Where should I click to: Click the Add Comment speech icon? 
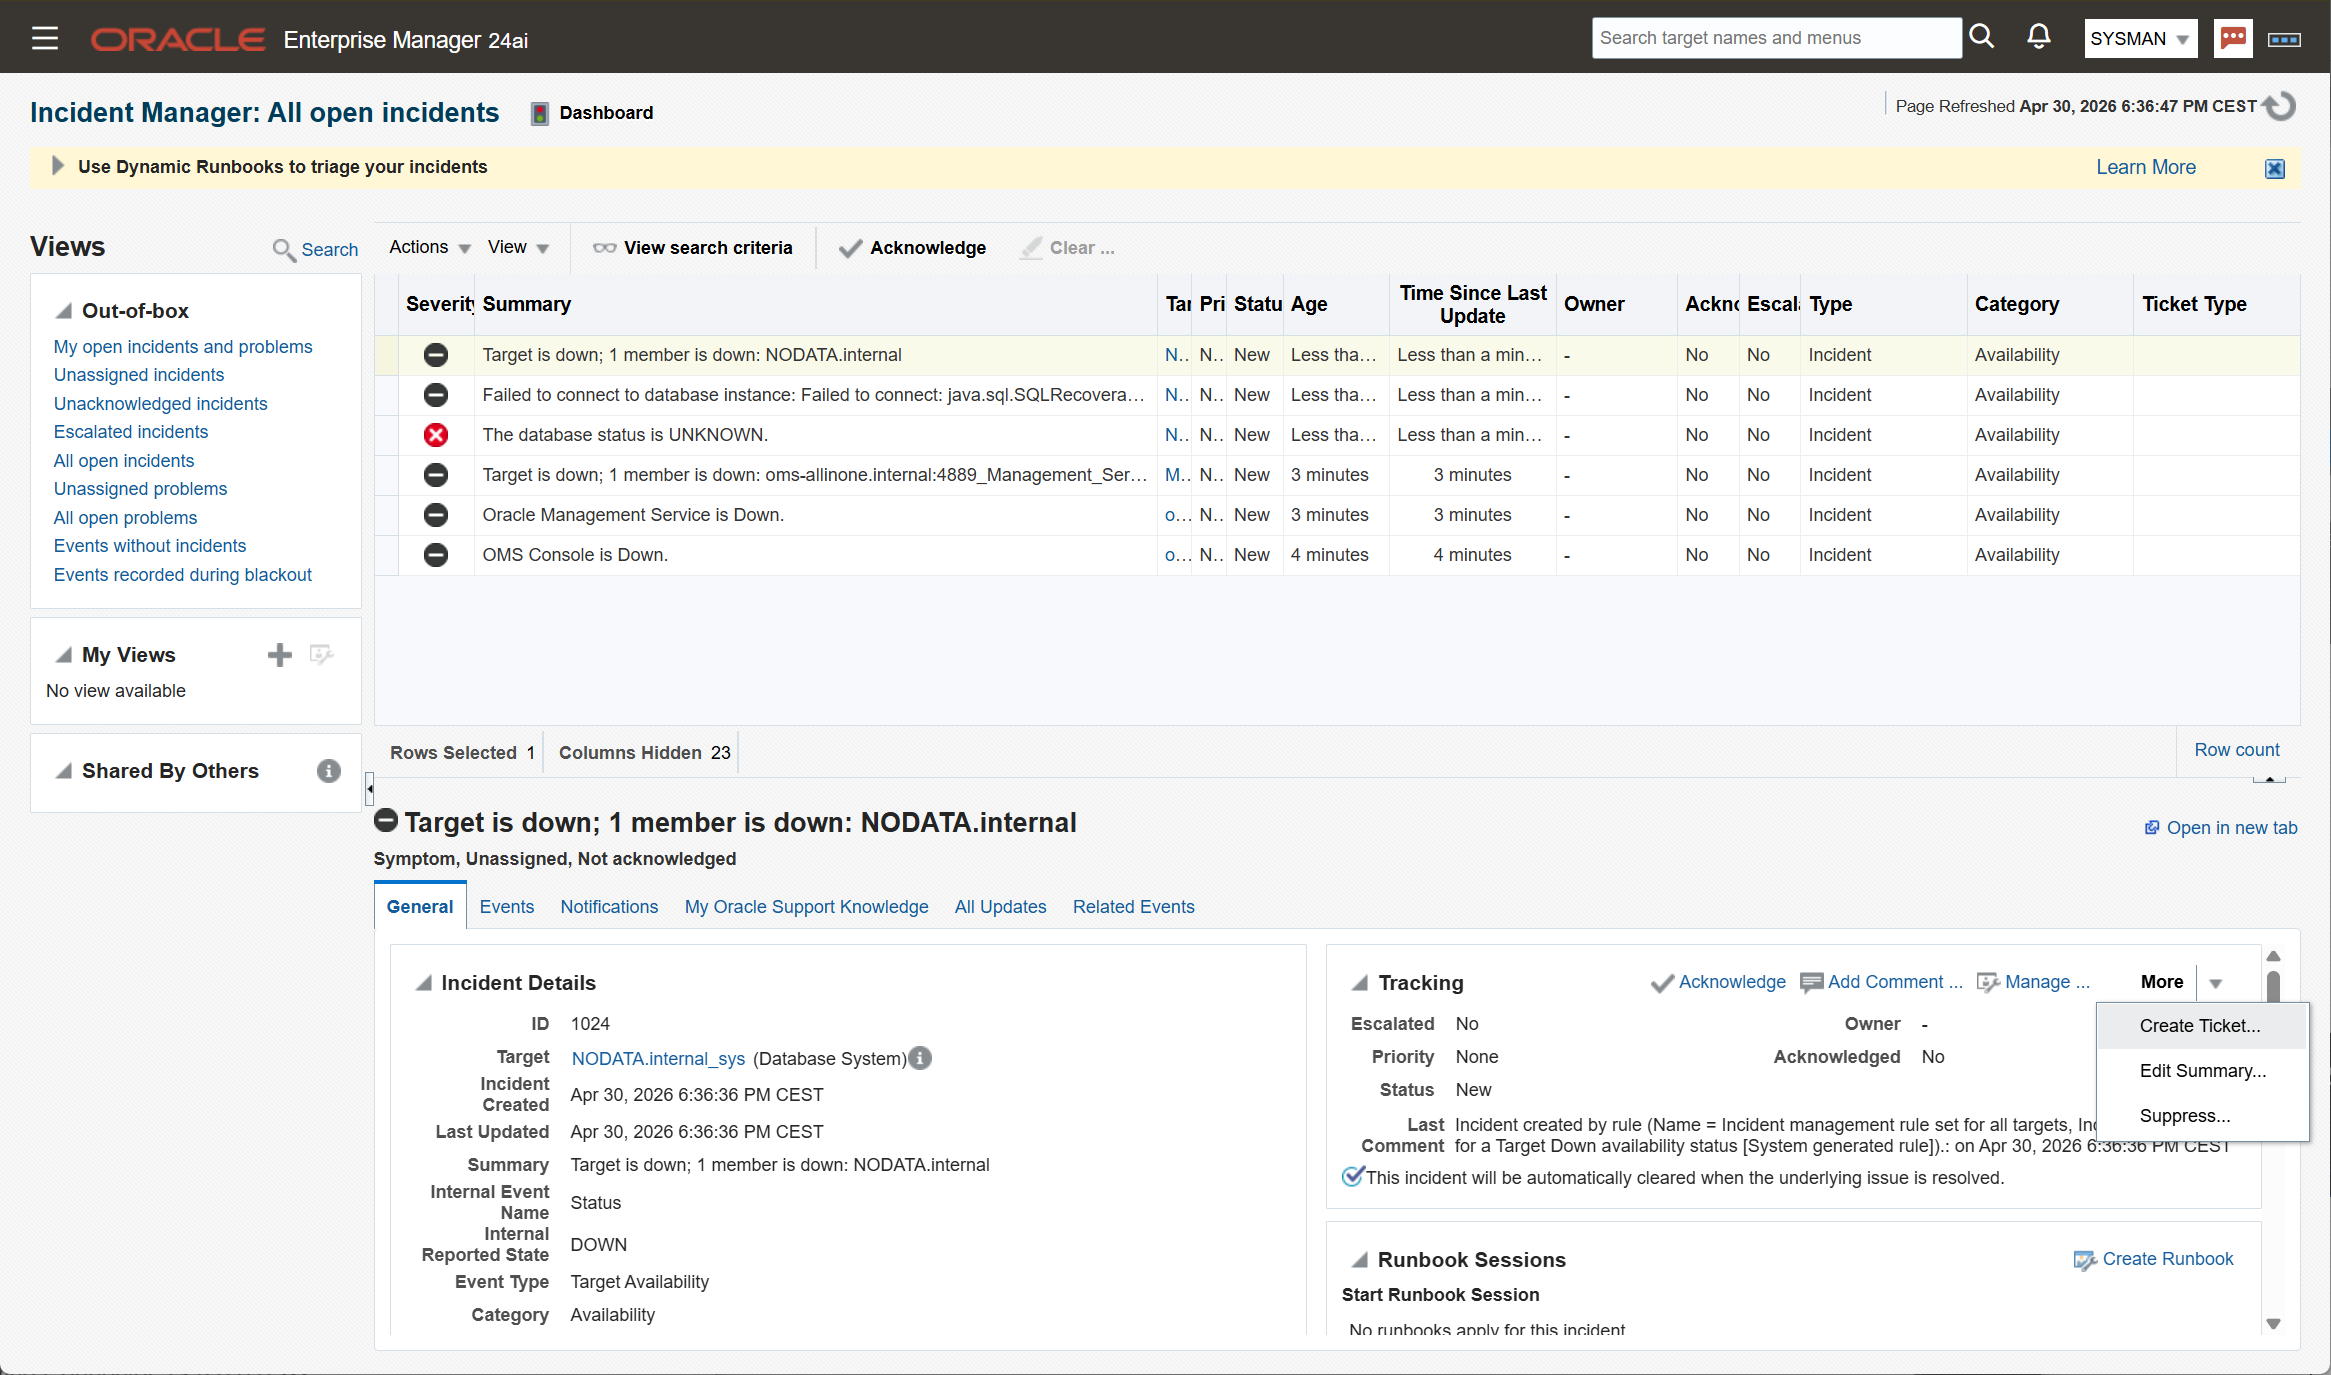coord(1812,983)
